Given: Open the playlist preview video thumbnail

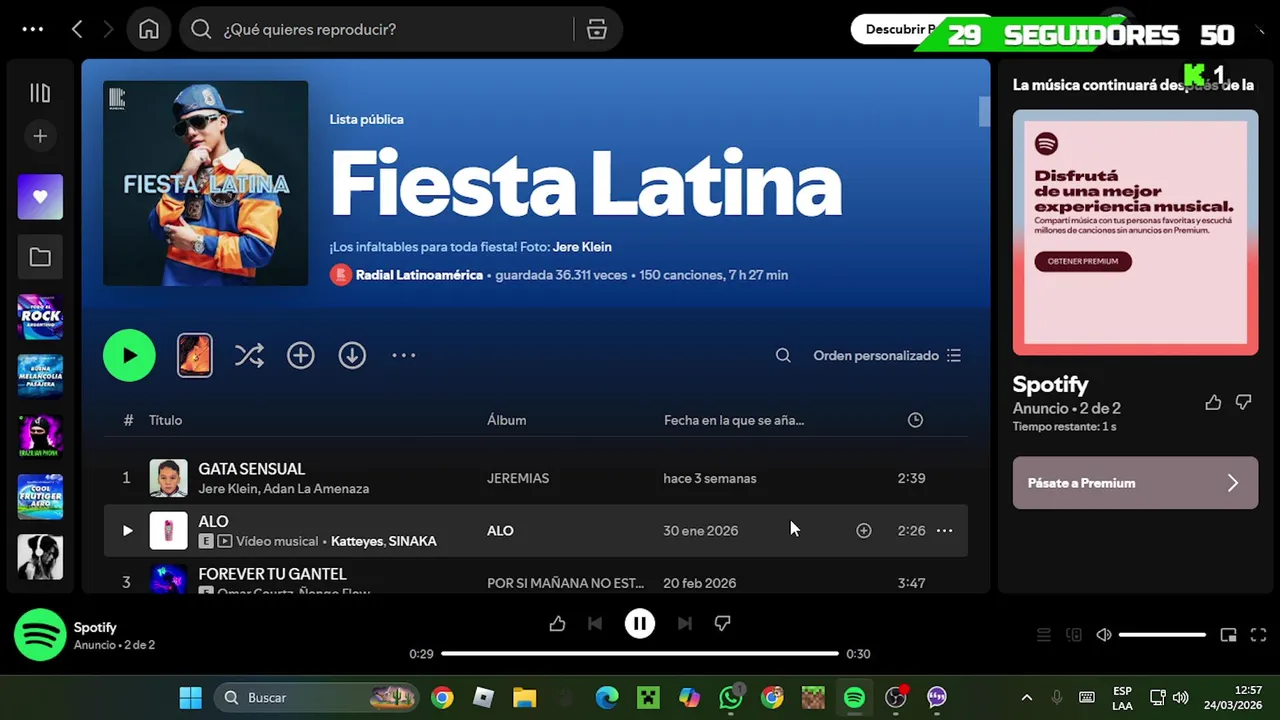Looking at the screenshot, I should pyautogui.click(x=195, y=355).
